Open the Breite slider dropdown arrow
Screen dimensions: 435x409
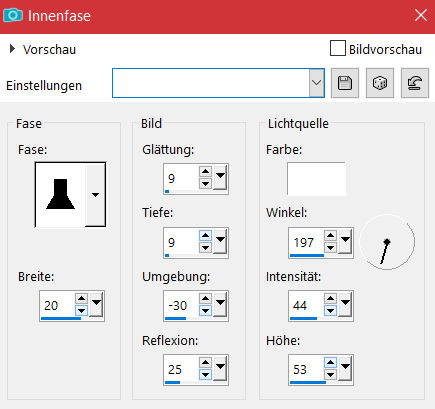click(x=97, y=304)
